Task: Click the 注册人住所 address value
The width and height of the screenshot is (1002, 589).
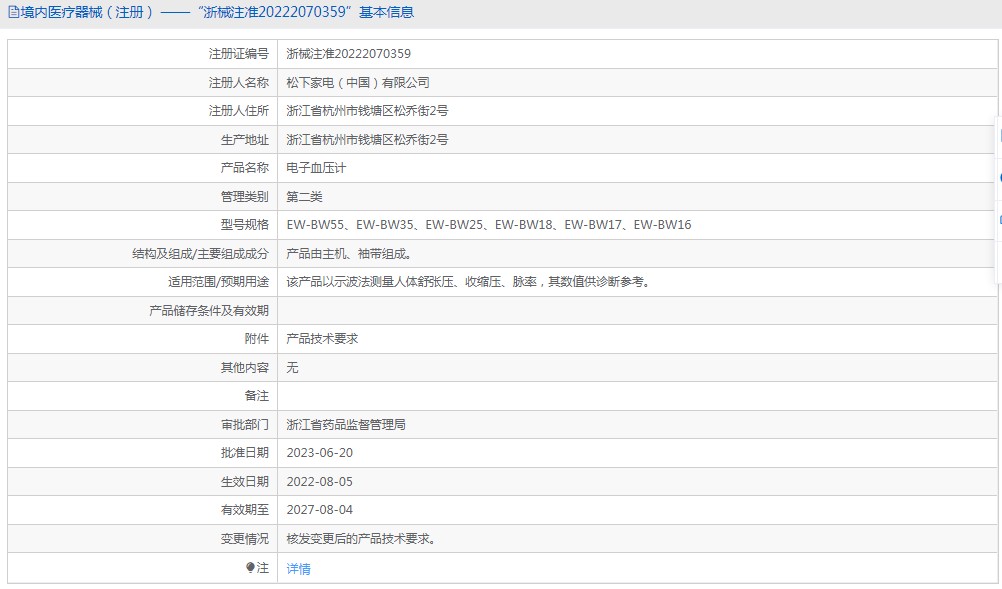Action: [x=367, y=111]
